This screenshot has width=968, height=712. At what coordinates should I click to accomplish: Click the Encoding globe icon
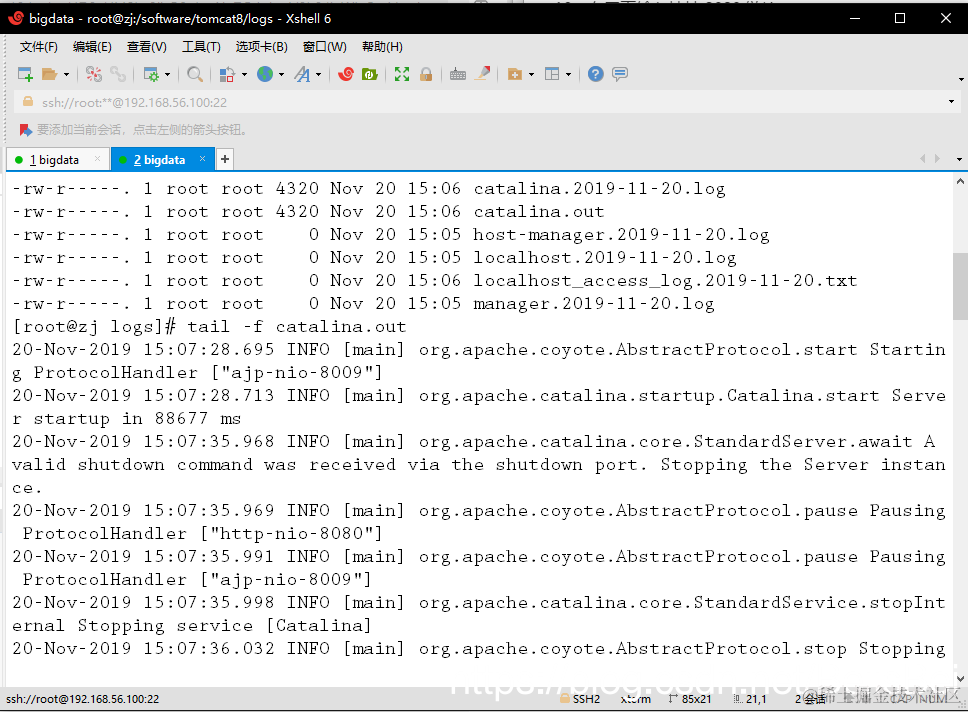click(265, 74)
